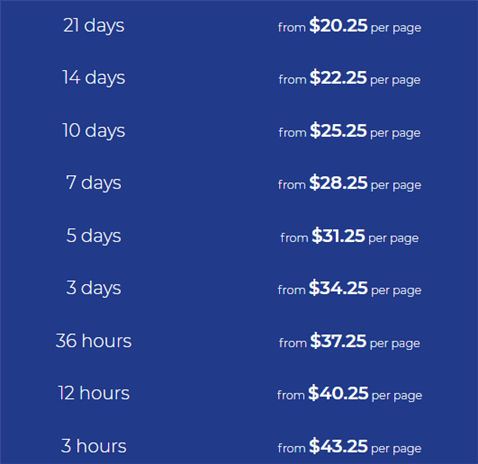
Task: Click the $40.25 per page price
Action: tap(350, 393)
